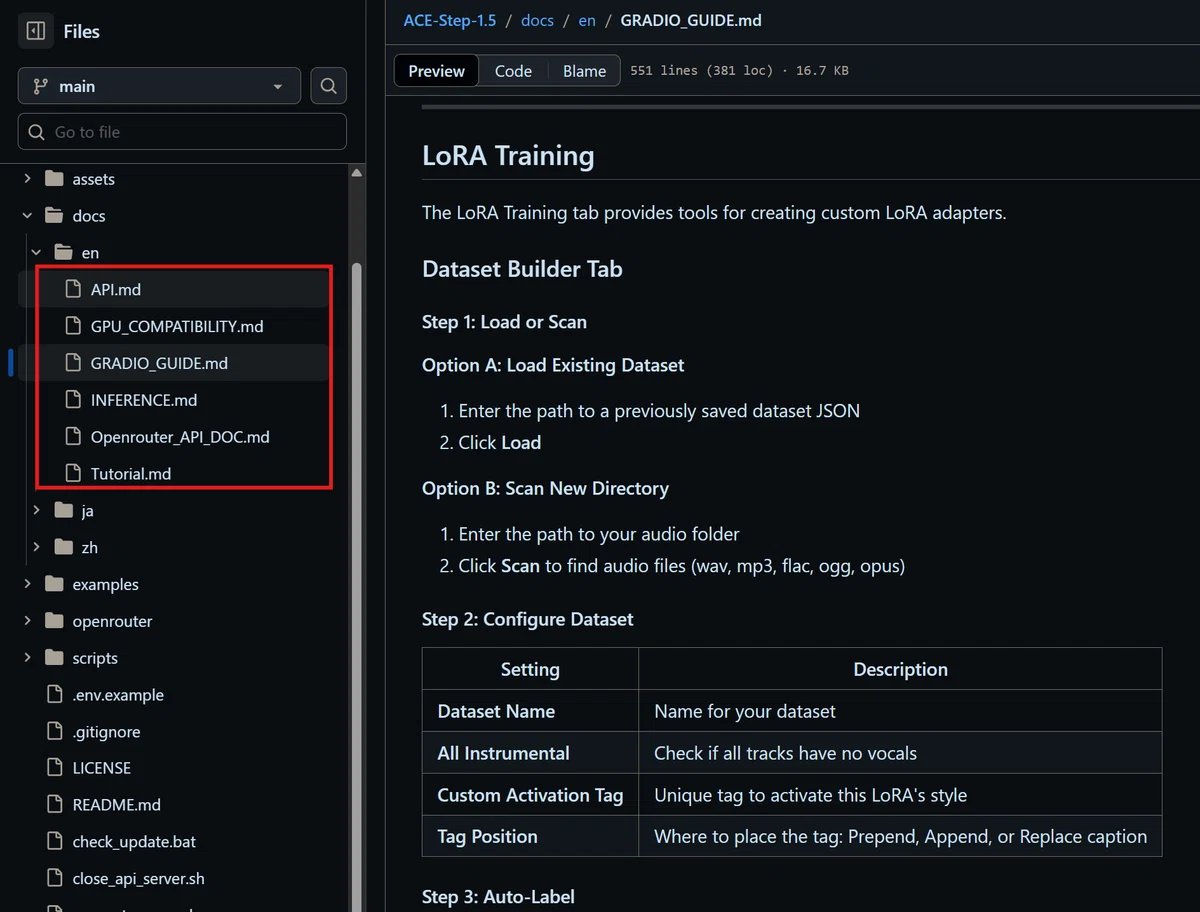Select GRADIO_GUIDE.md in the file tree
Screen dimensions: 1200x912
(x=159, y=363)
